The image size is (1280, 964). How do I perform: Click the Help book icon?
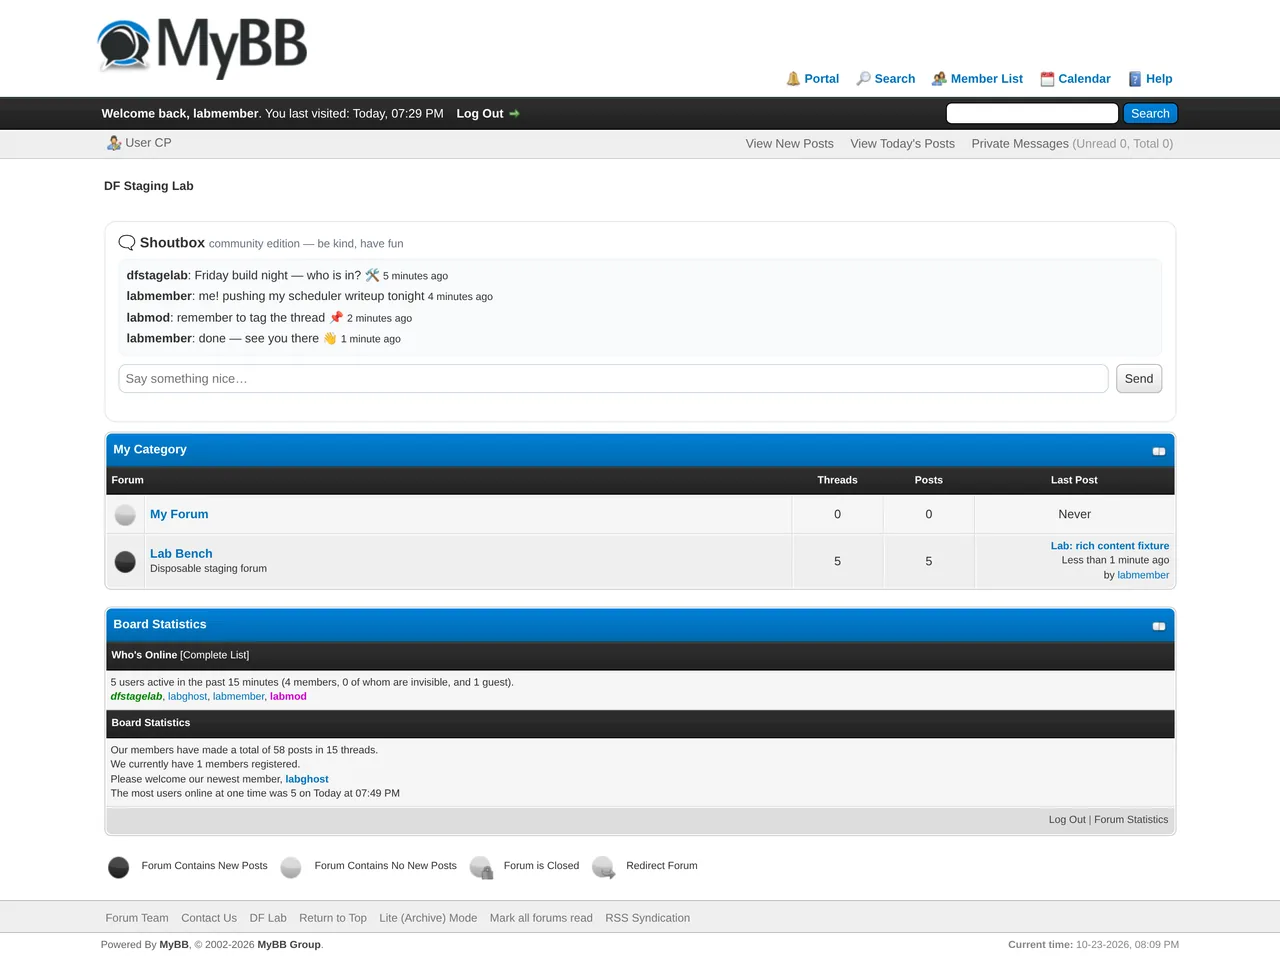click(1135, 79)
